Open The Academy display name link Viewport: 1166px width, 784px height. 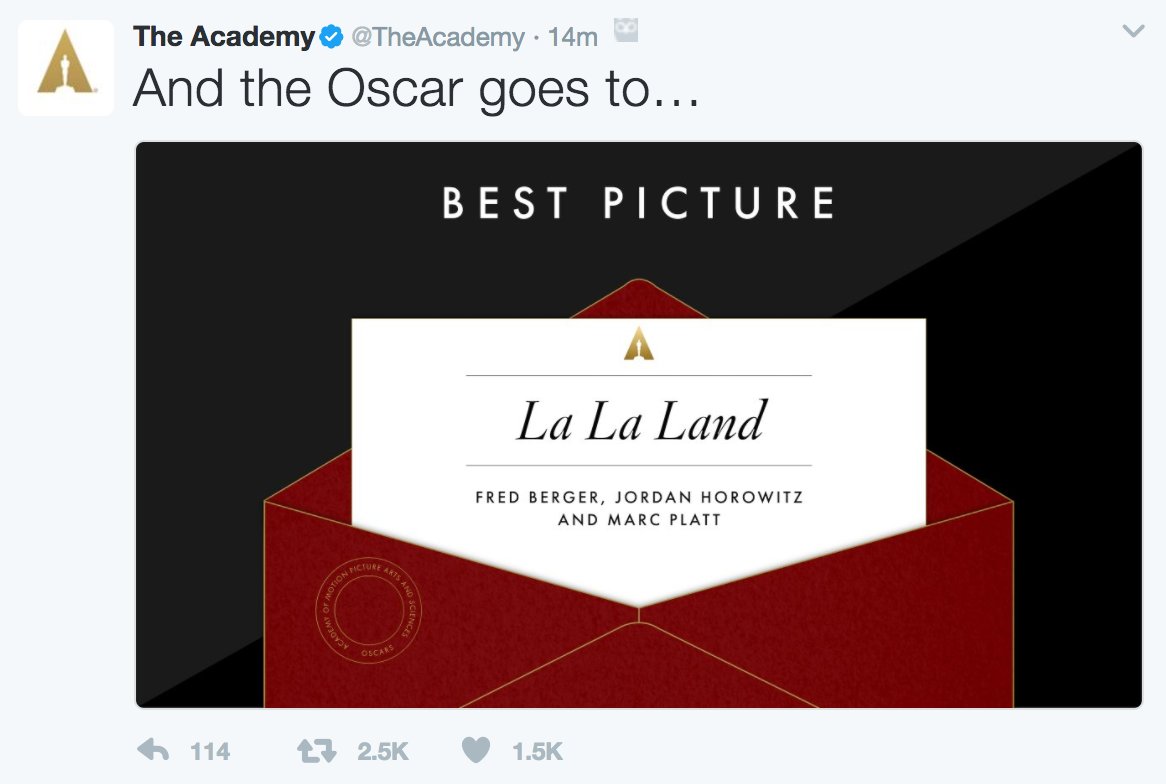click(224, 37)
